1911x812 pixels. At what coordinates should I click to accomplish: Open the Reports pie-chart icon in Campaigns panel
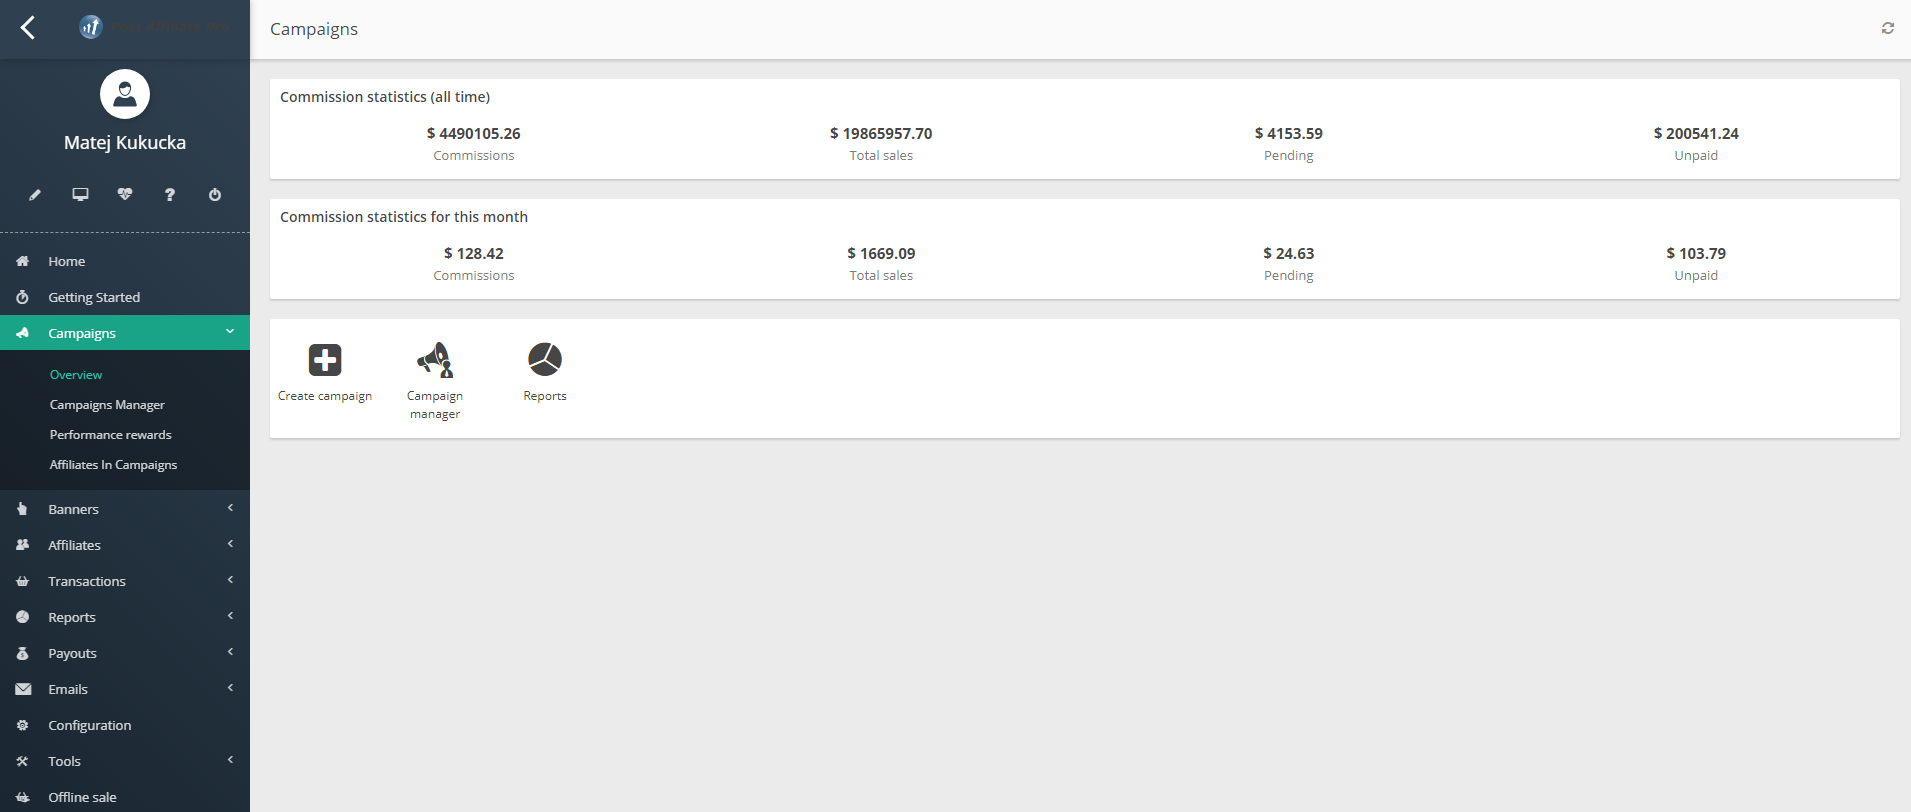tap(544, 356)
